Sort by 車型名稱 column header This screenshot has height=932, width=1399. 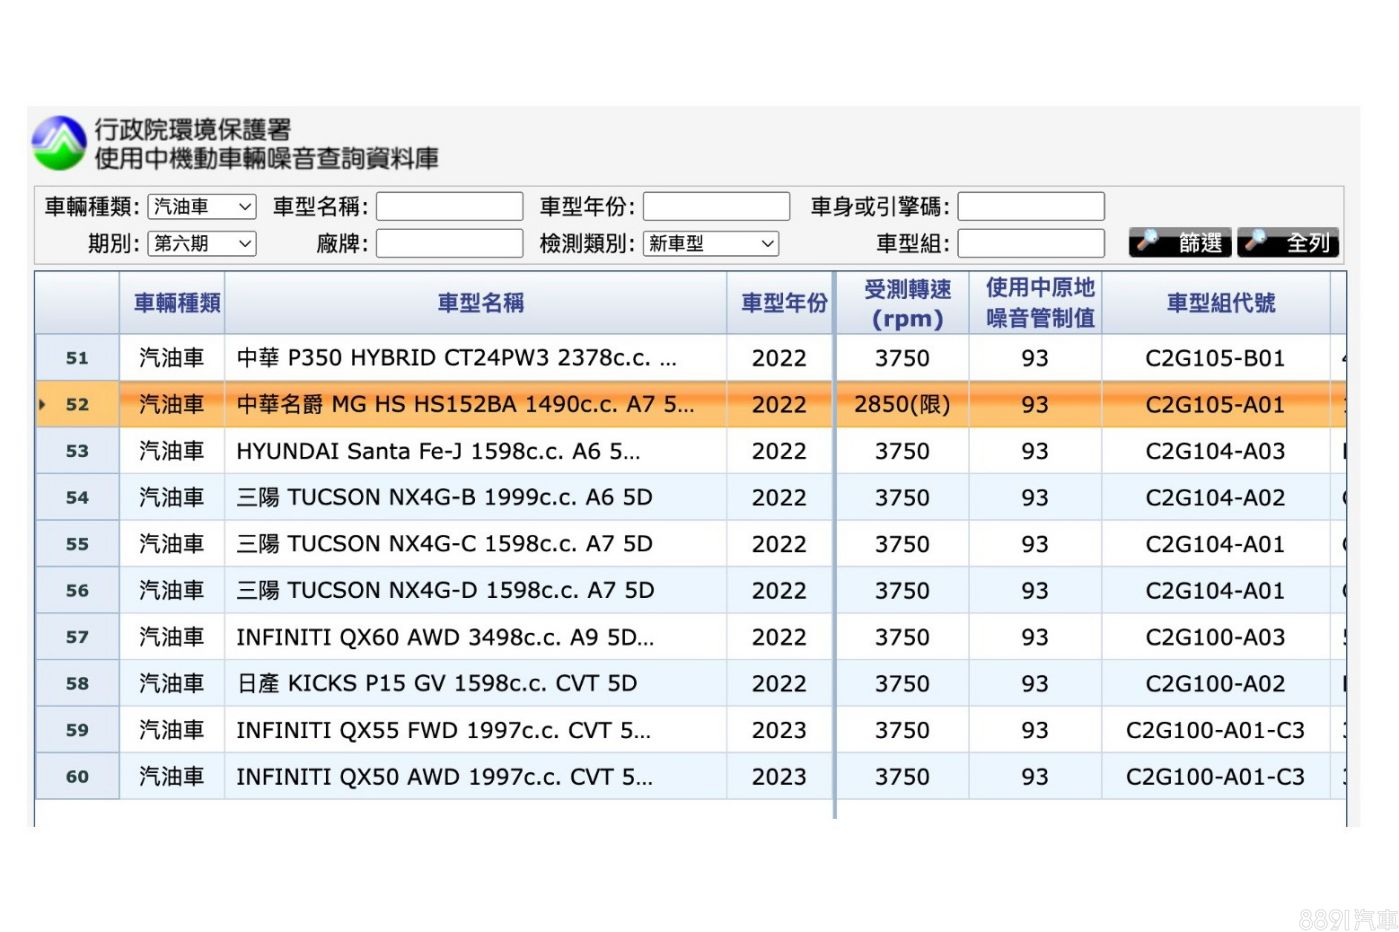480,303
